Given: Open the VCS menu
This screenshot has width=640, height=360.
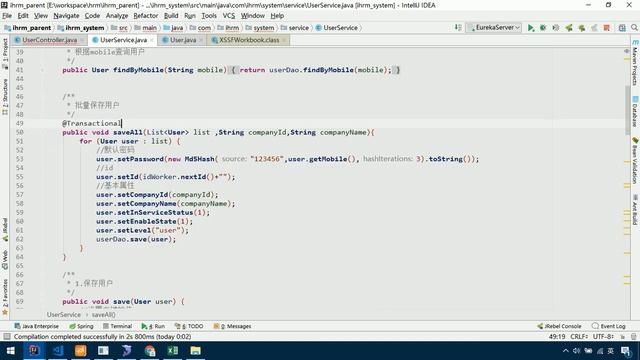Looking at the screenshot, I should pyautogui.click(x=229, y=16).
